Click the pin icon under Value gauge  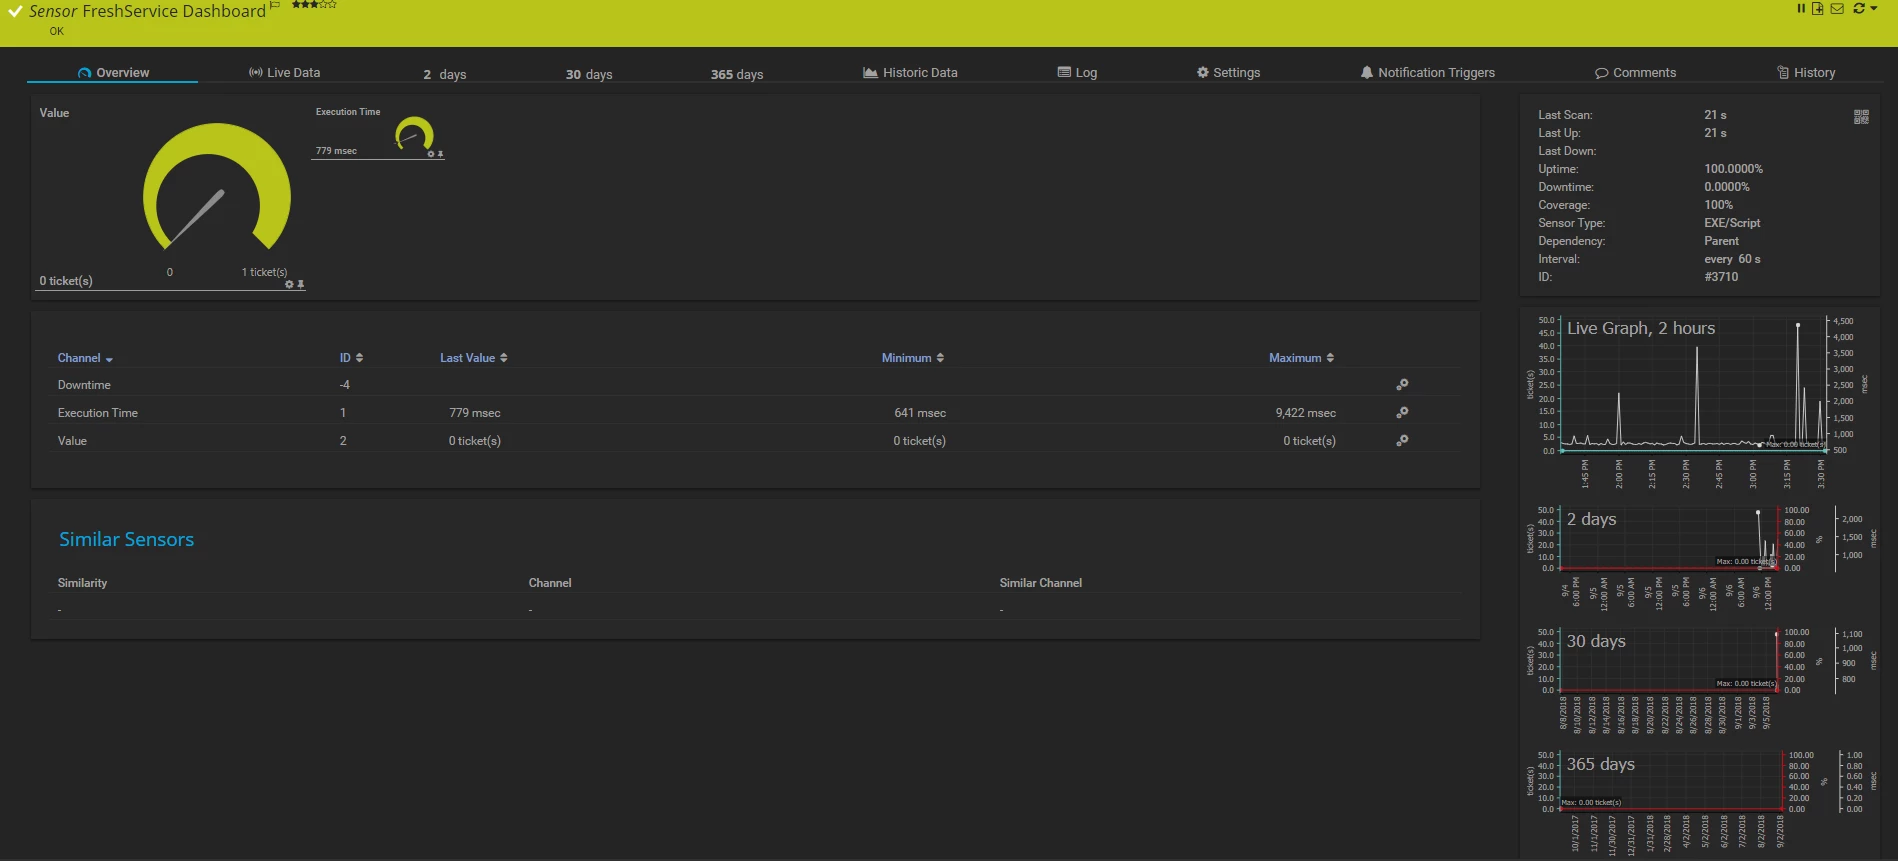click(x=300, y=285)
